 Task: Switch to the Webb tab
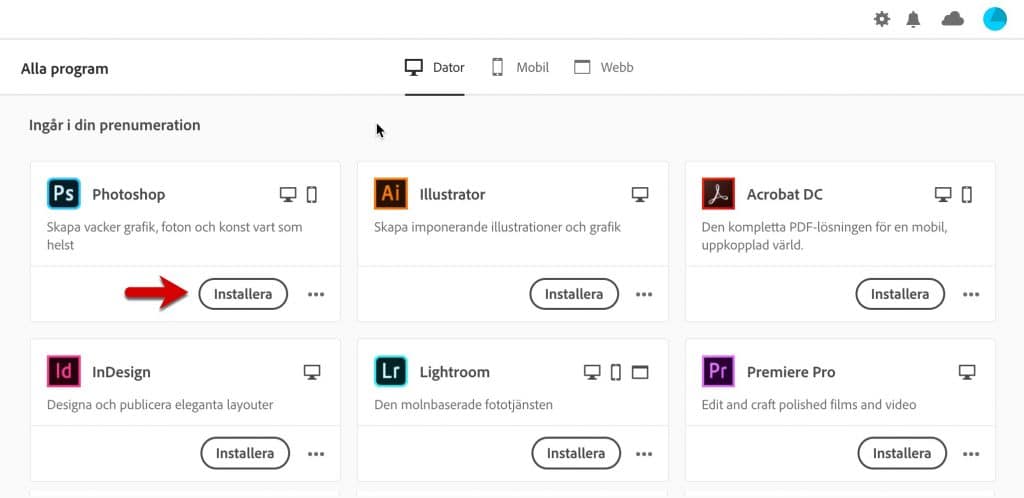pos(603,68)
